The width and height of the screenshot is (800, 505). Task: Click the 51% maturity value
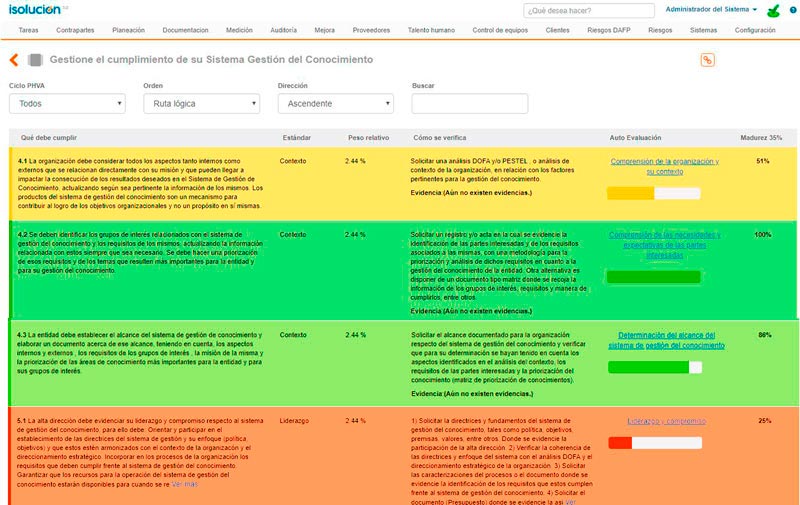763,161
